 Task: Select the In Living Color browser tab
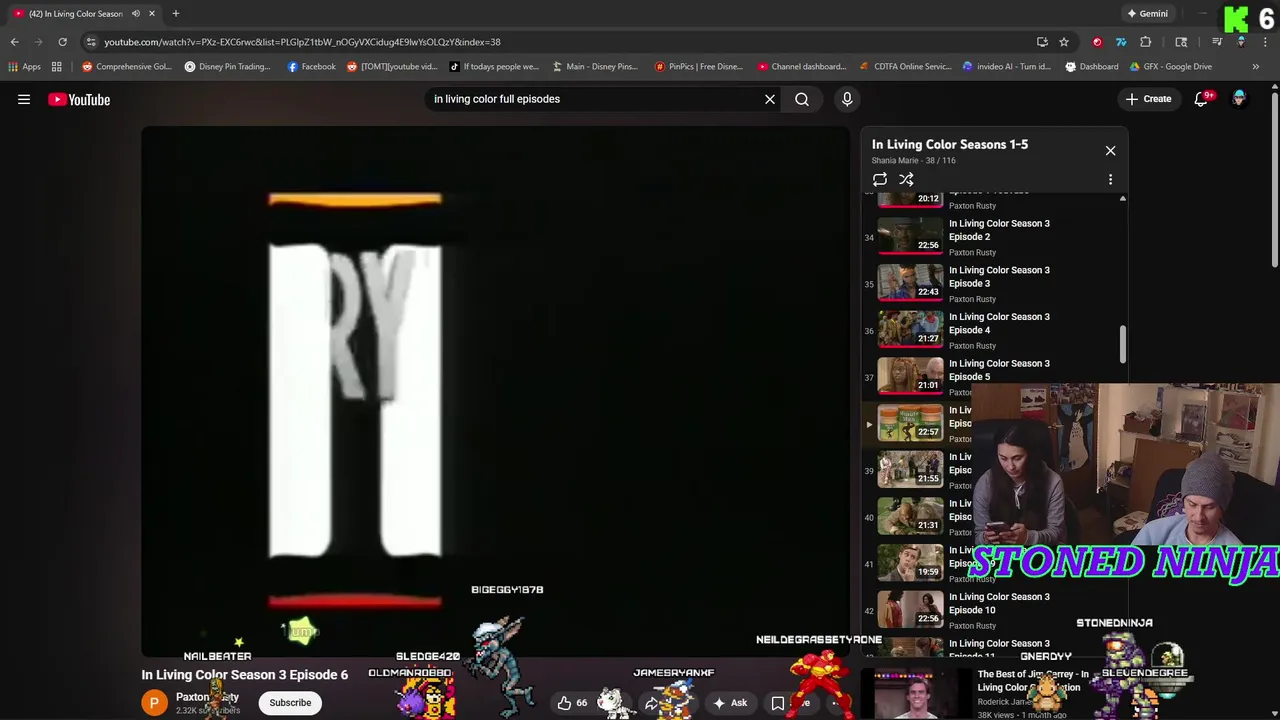(75, 14)
